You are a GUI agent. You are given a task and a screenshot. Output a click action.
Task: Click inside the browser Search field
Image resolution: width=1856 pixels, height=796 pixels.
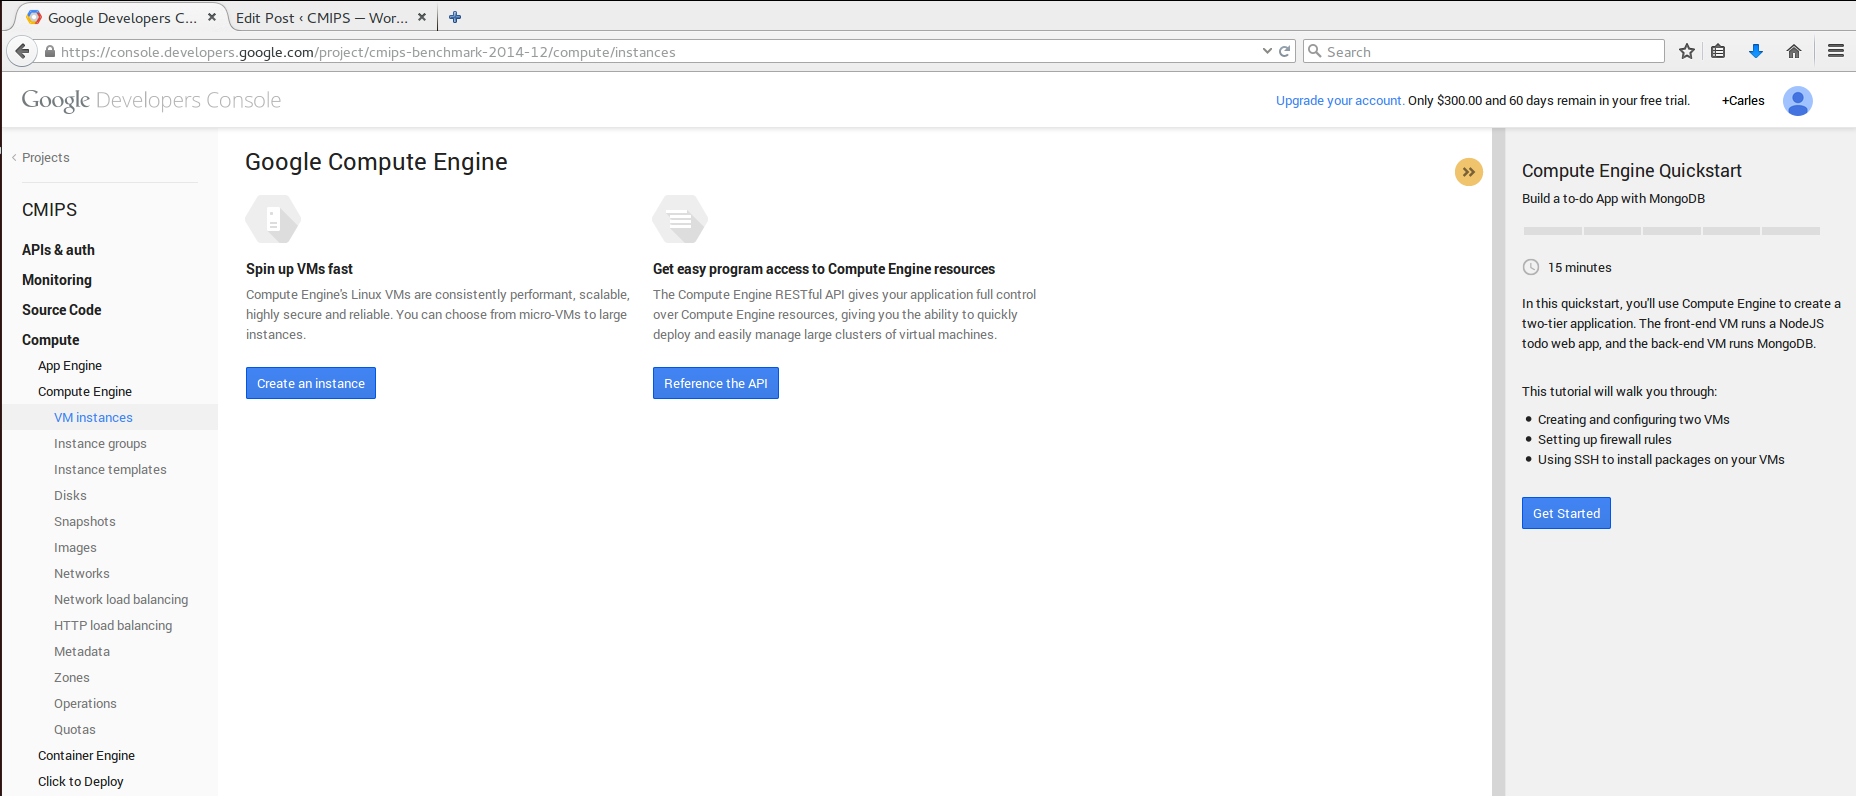pos(1484,51)
